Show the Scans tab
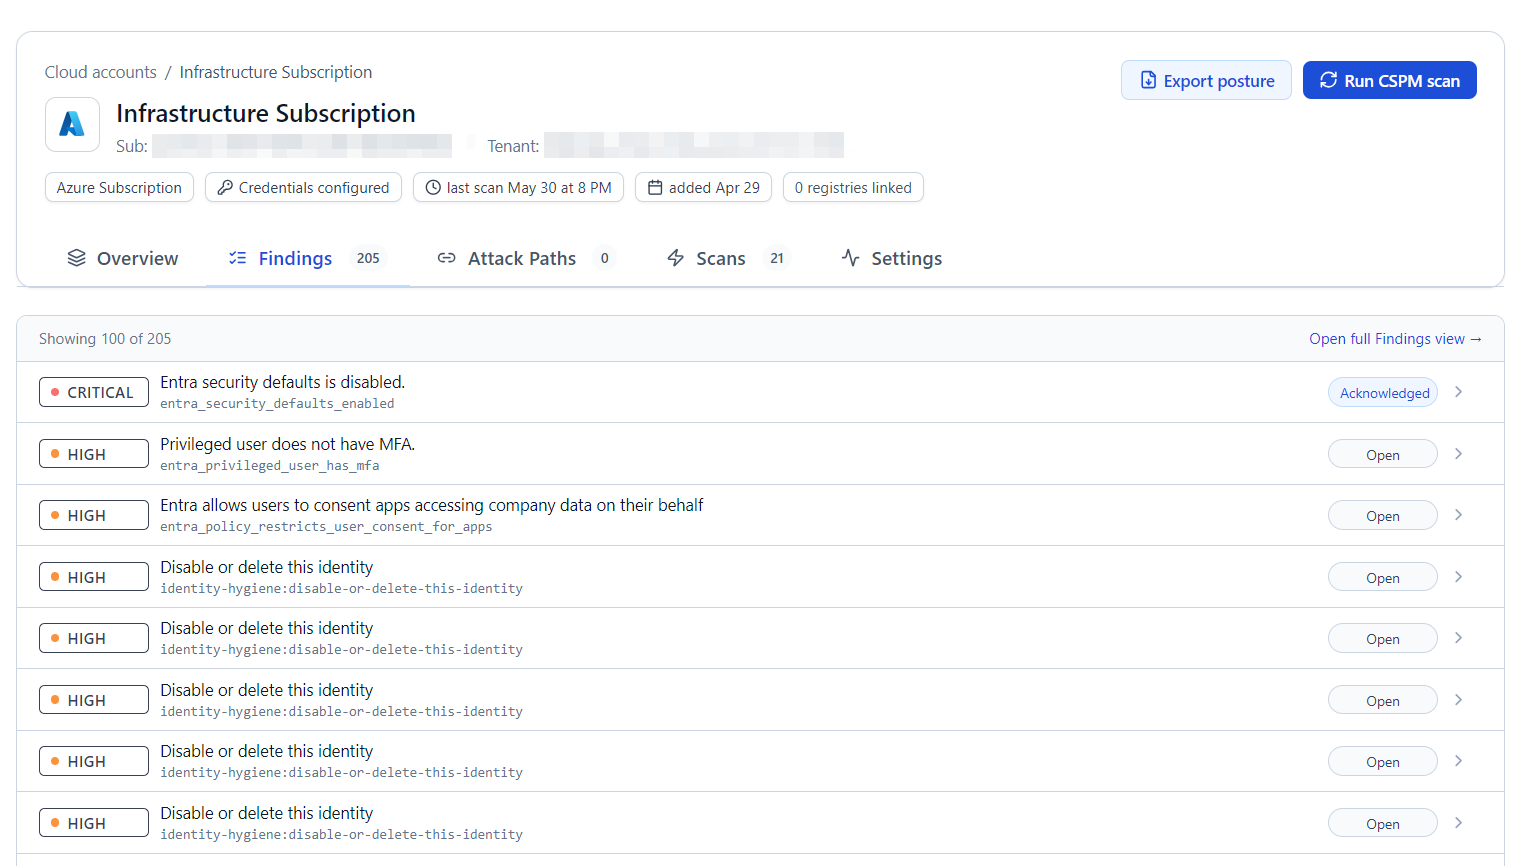Image resolution: width=1529 pixels, height=866 pixels. coord(727,258)
